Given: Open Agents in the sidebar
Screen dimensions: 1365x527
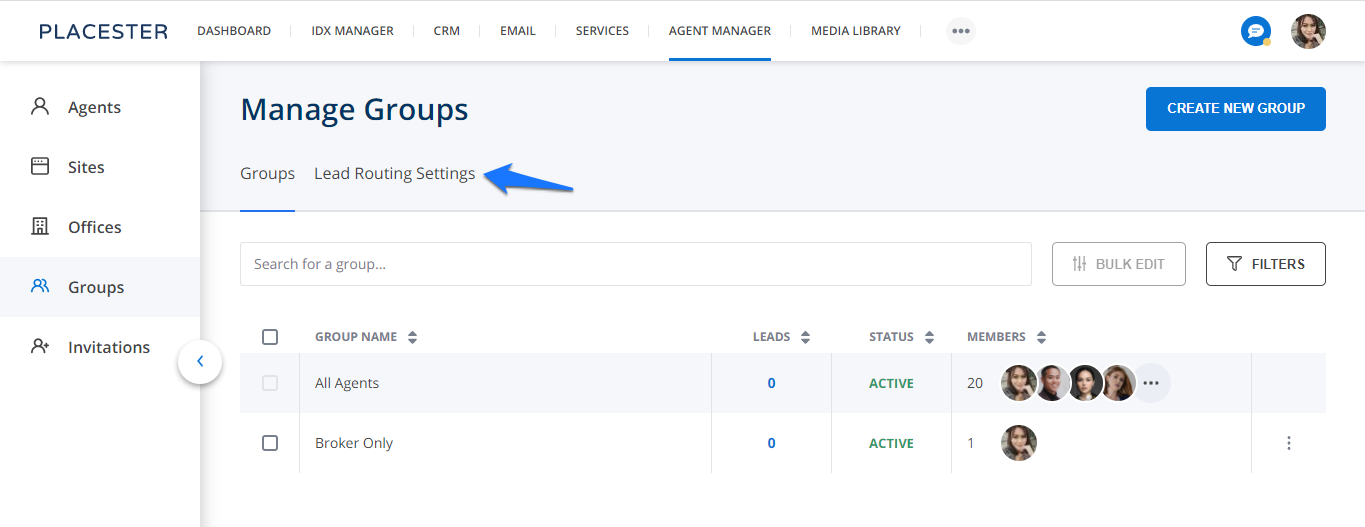Looking at the screenshot, I should point(94,107).
